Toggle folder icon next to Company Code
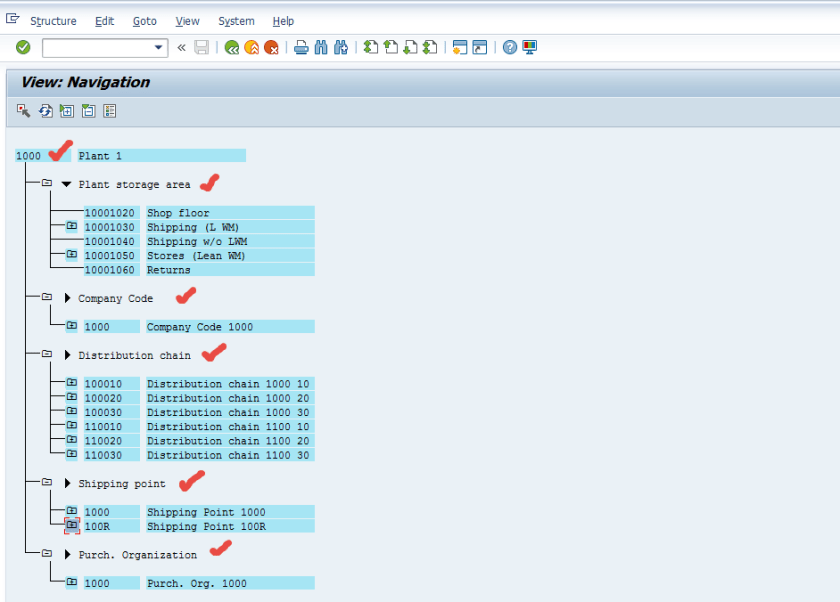This screenshot has height=602, width=840. (x=47, y=296)
